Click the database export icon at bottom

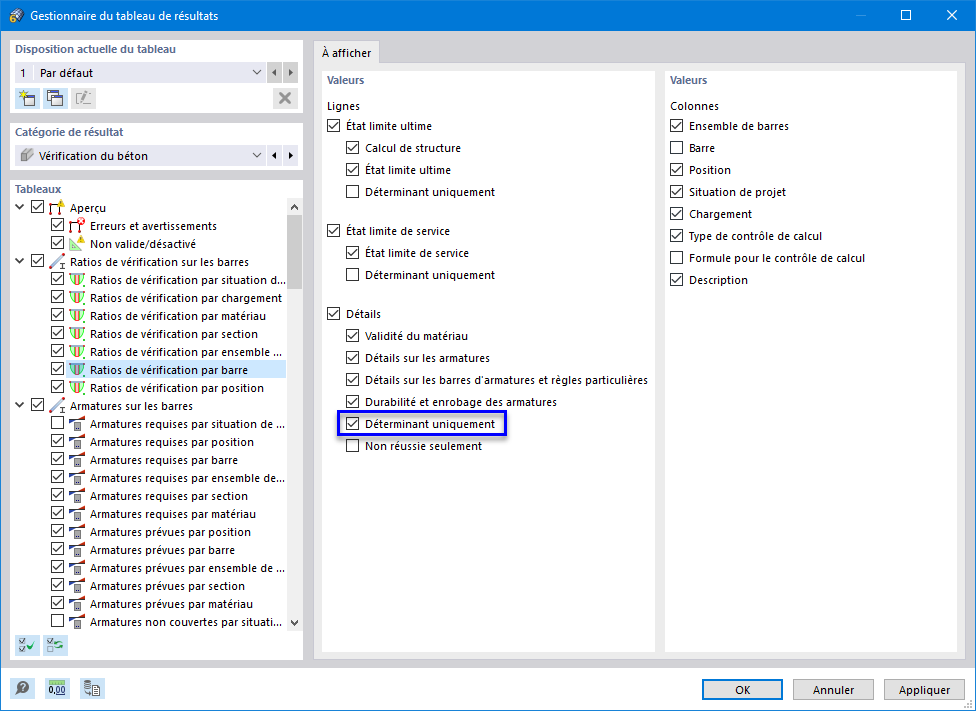click(92, 689)
